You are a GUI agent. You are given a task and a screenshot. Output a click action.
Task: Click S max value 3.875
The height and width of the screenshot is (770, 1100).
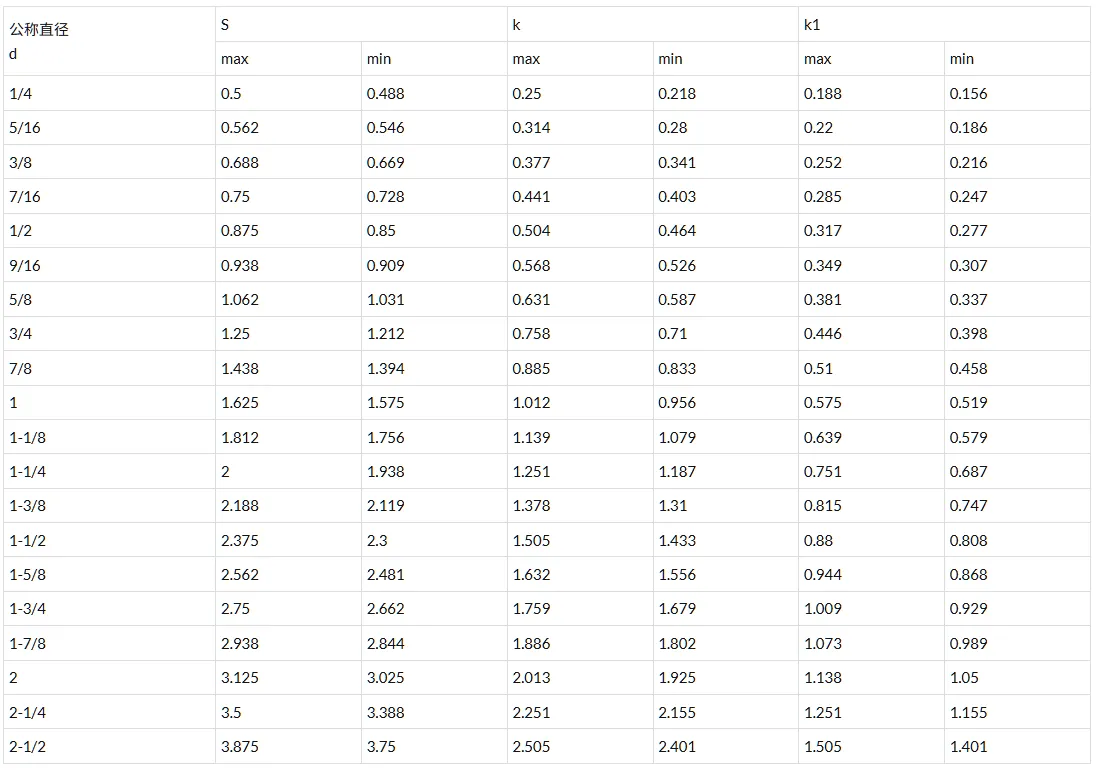click(239, 747)
